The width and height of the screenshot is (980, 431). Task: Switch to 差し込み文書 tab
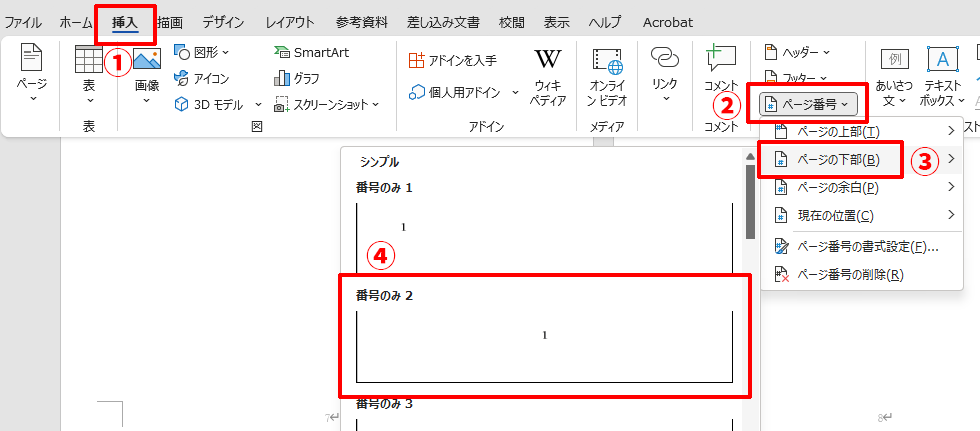coord(443,23)
